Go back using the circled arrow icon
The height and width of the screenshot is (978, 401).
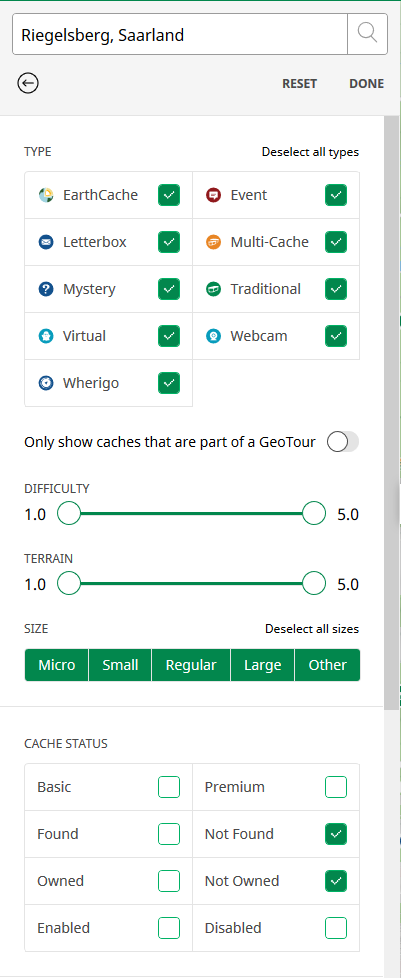(28, 83)
